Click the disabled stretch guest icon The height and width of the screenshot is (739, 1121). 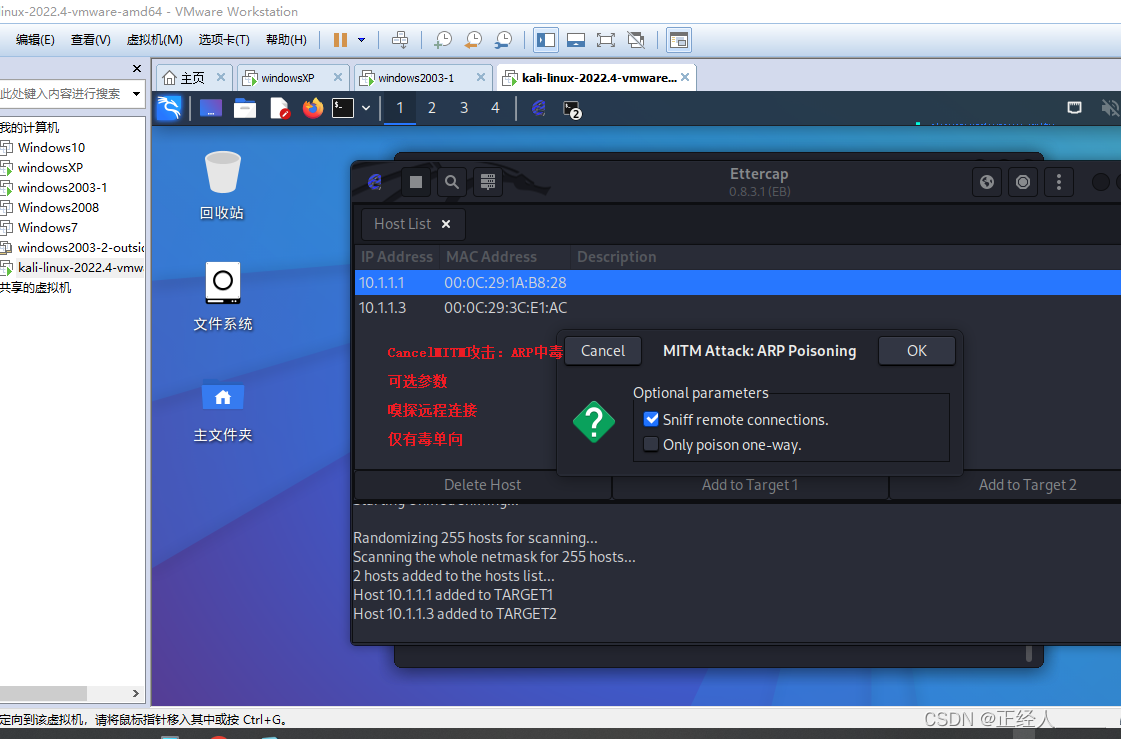click(636, 40)
